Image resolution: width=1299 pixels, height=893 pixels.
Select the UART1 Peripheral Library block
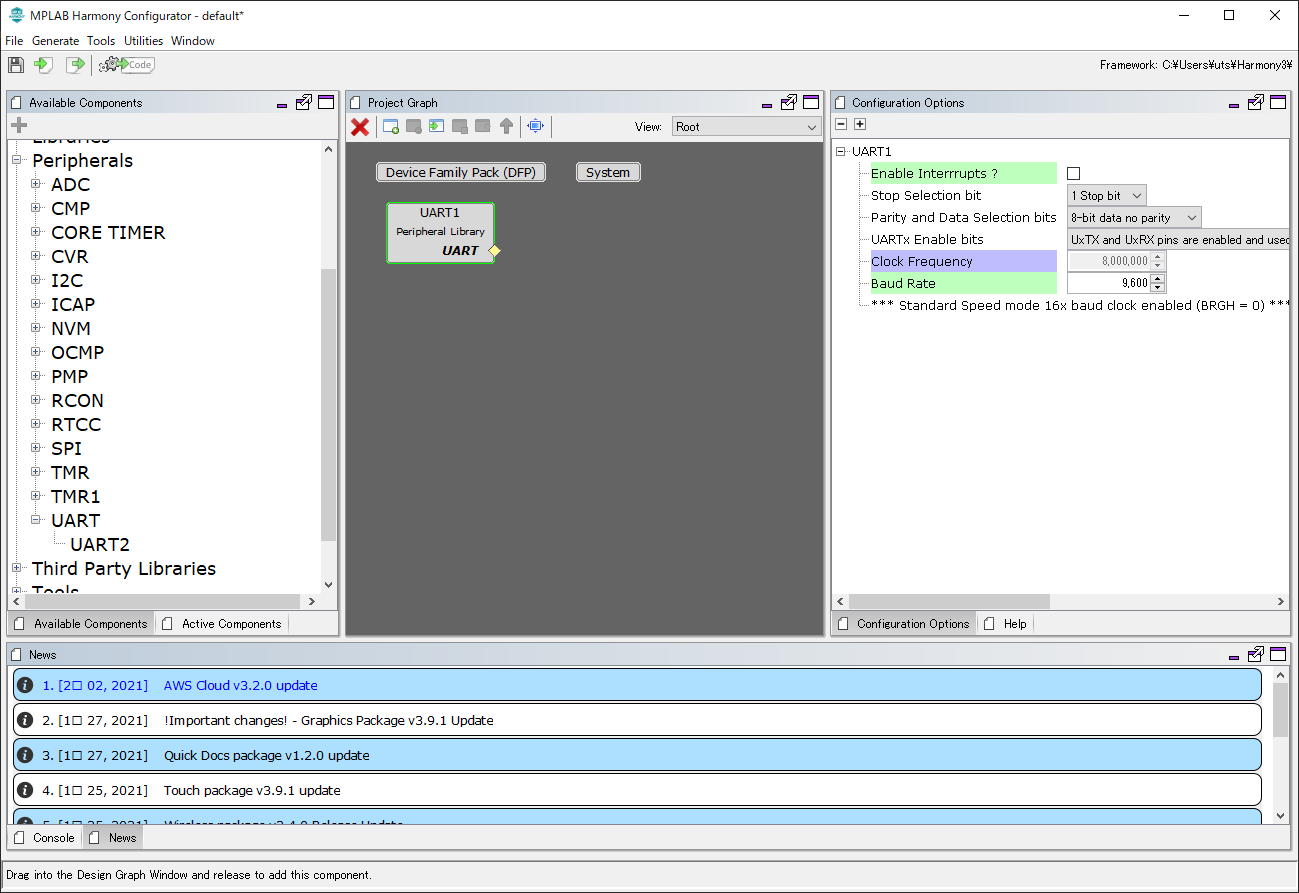click(440, 232)
